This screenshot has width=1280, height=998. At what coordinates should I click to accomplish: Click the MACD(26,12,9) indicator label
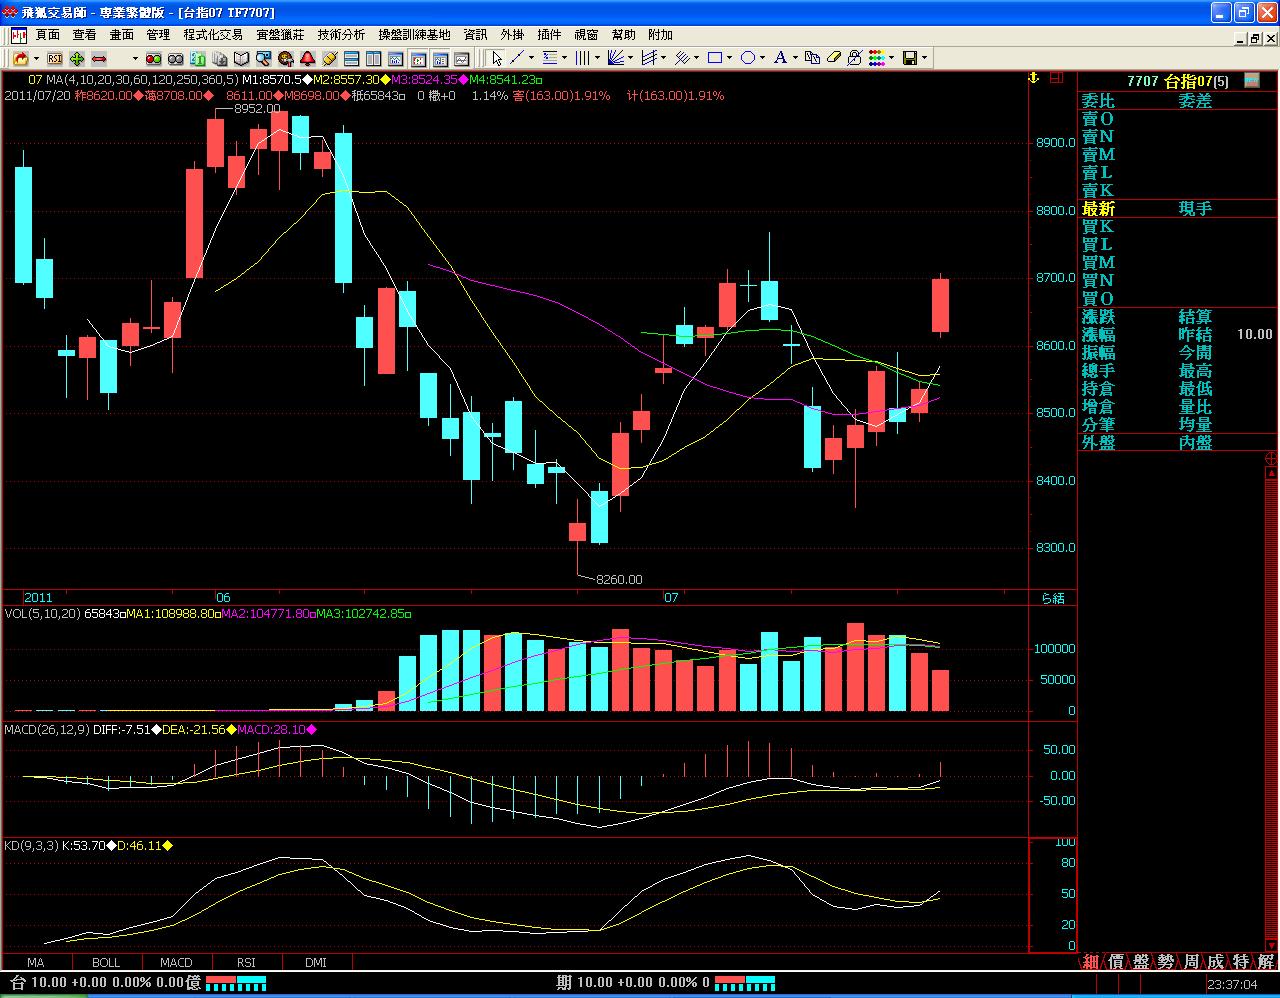[47, 729]
